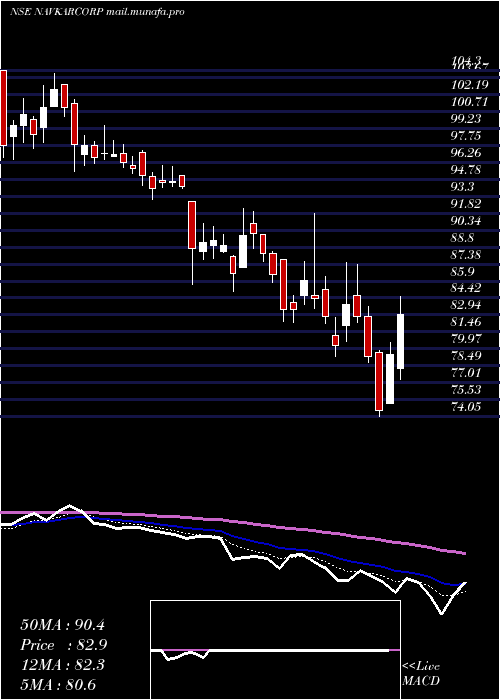Click the 99.23 price axis label
The image size is (500, 700).
467,119
